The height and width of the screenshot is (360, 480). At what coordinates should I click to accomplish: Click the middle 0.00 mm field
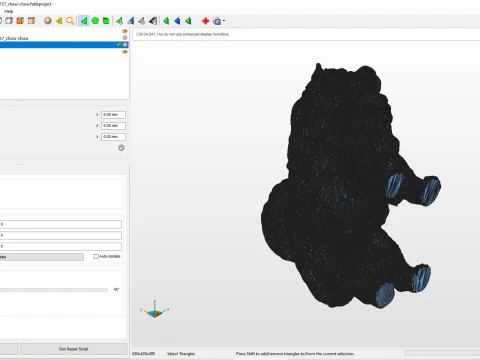pyautogui.click(x=113, y=126)
